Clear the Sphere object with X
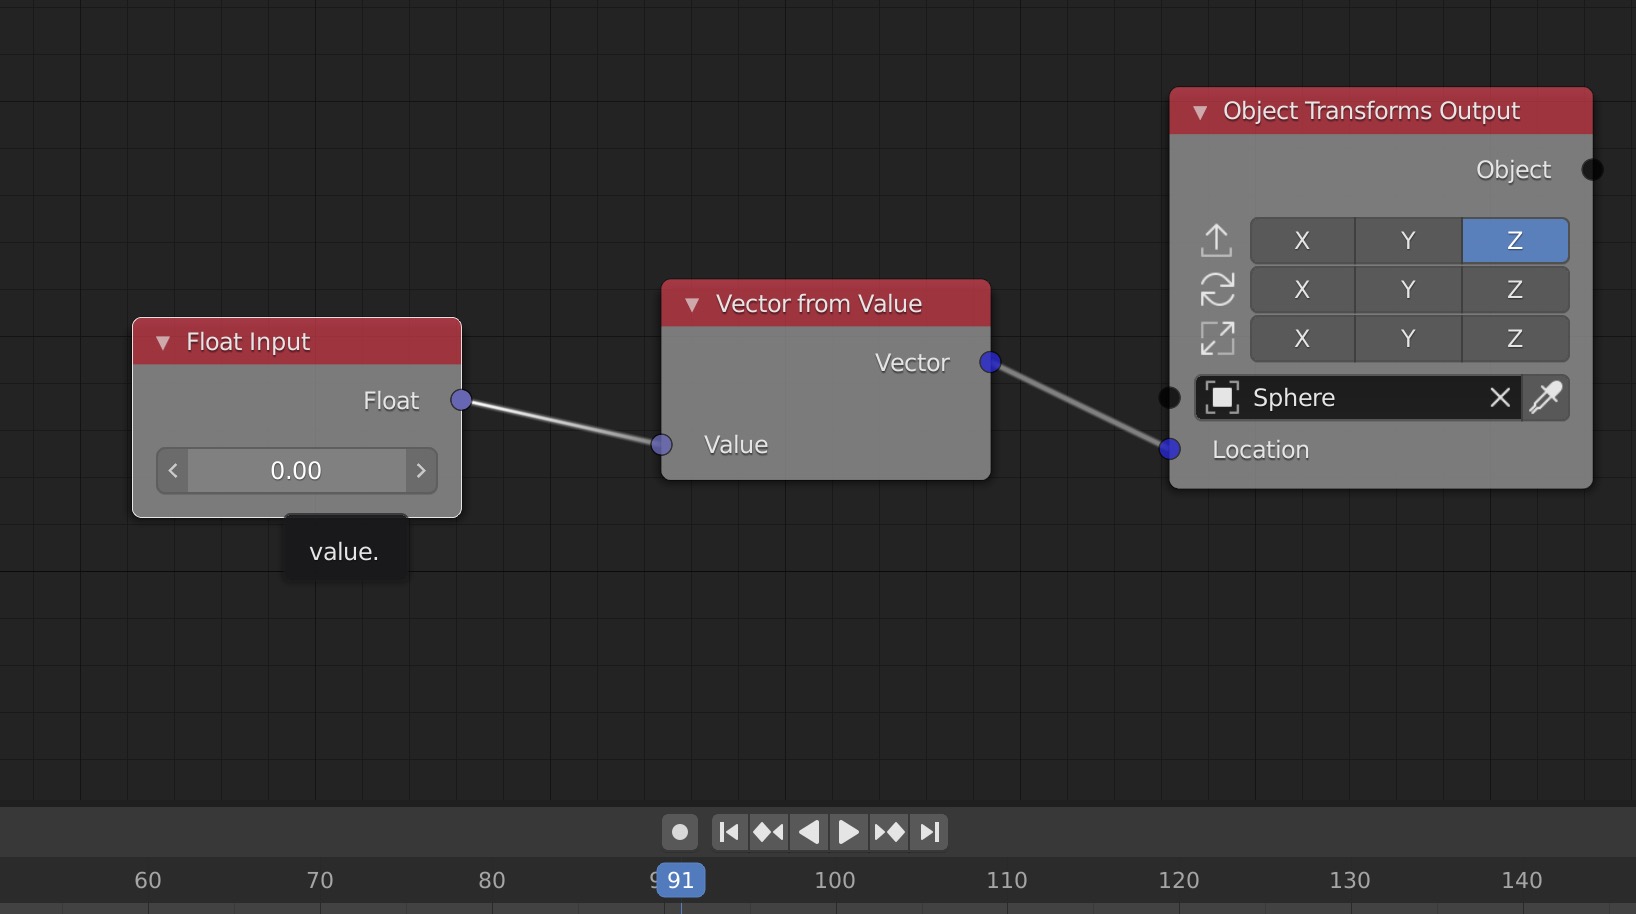1636x914 pixels. 1500,398
